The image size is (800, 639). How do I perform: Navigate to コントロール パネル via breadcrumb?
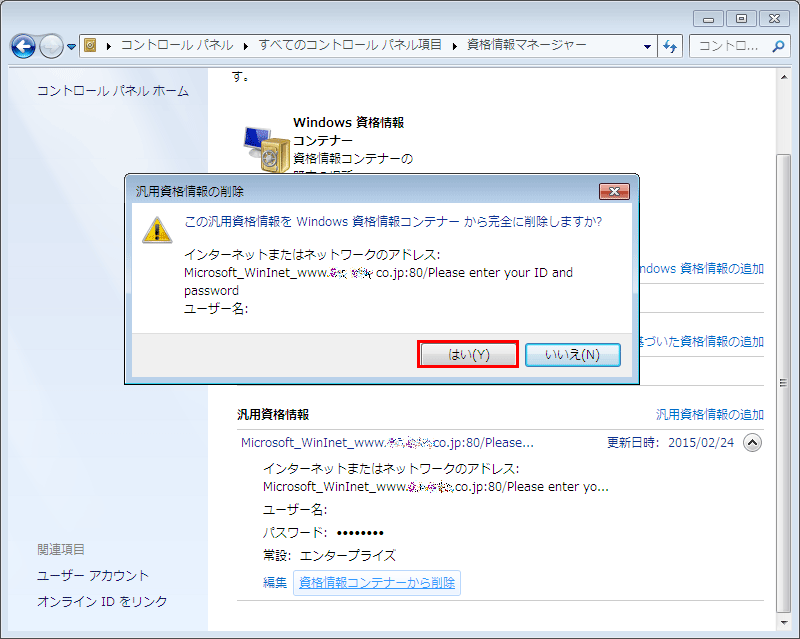click(x=177, y=45)
